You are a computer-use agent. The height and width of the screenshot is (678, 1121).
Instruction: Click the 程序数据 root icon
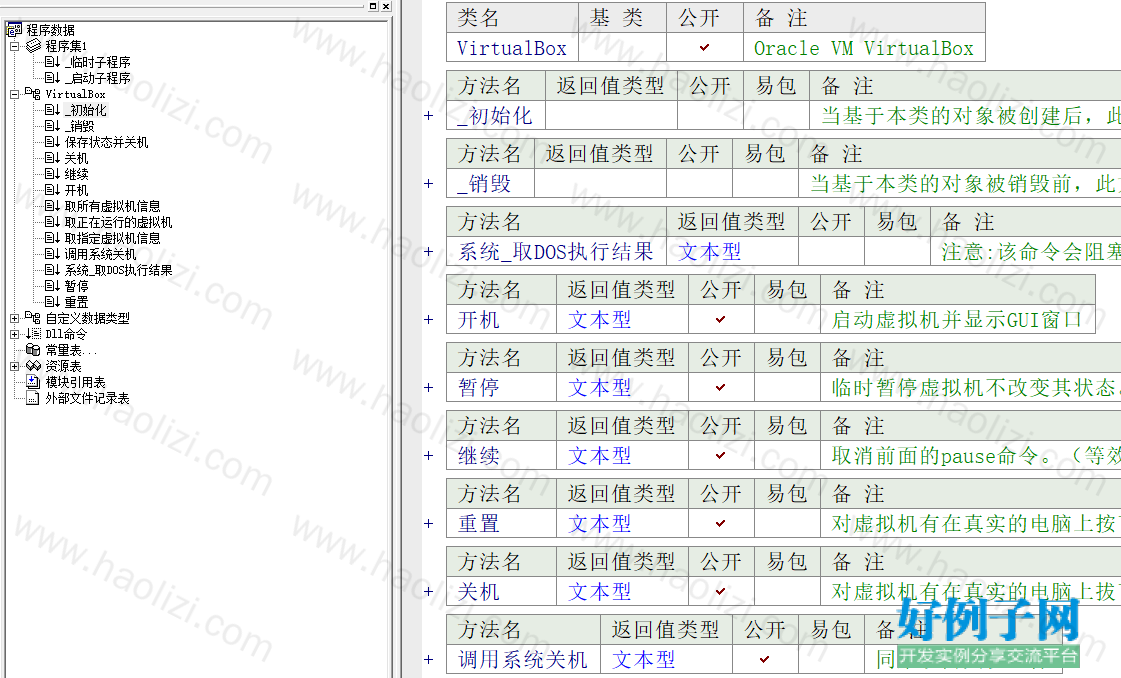tap(14, 29)
